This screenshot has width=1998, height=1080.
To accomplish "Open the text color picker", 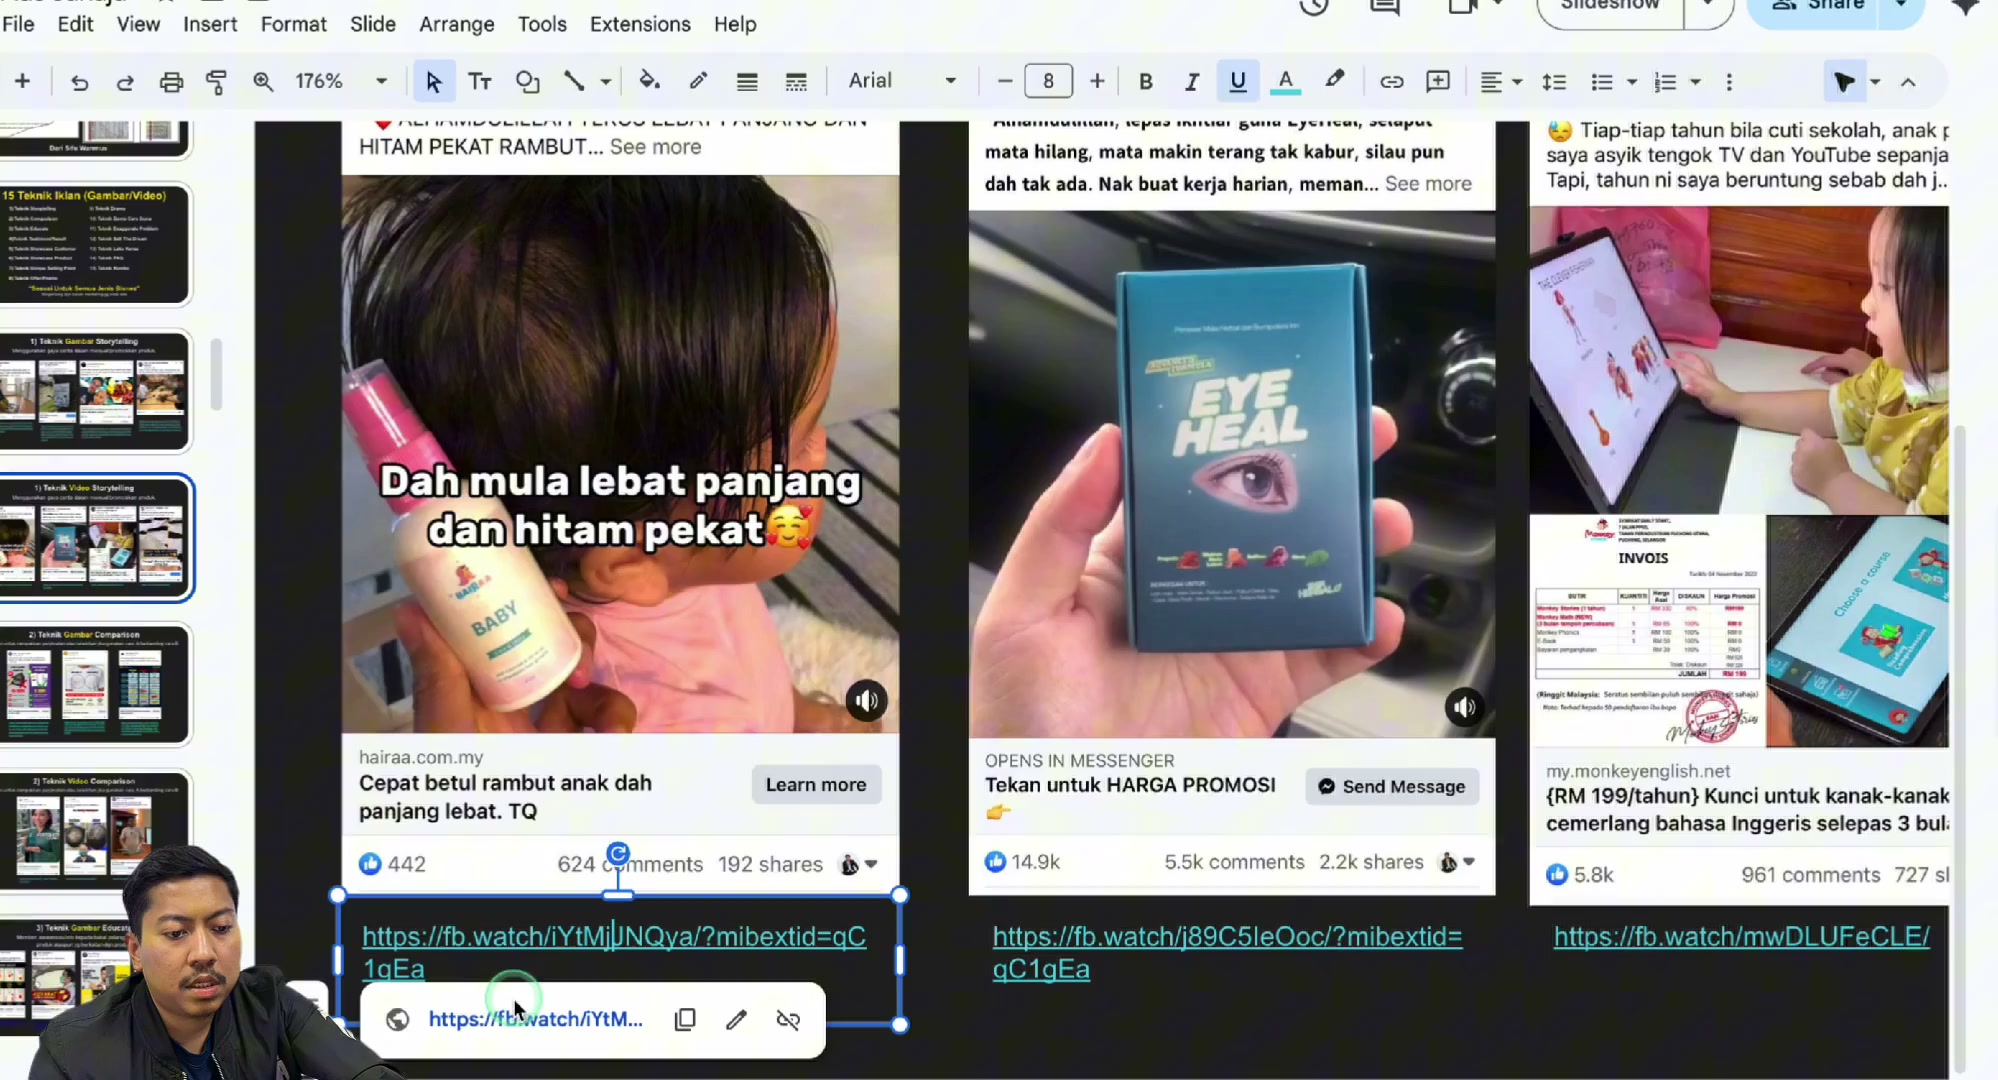I will [1286, 81].
